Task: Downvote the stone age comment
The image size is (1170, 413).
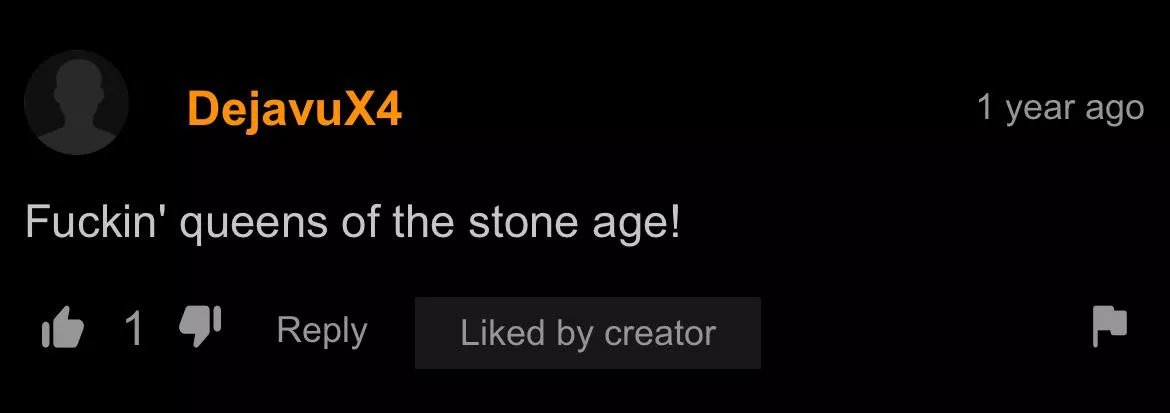Action: pos(201,326)
